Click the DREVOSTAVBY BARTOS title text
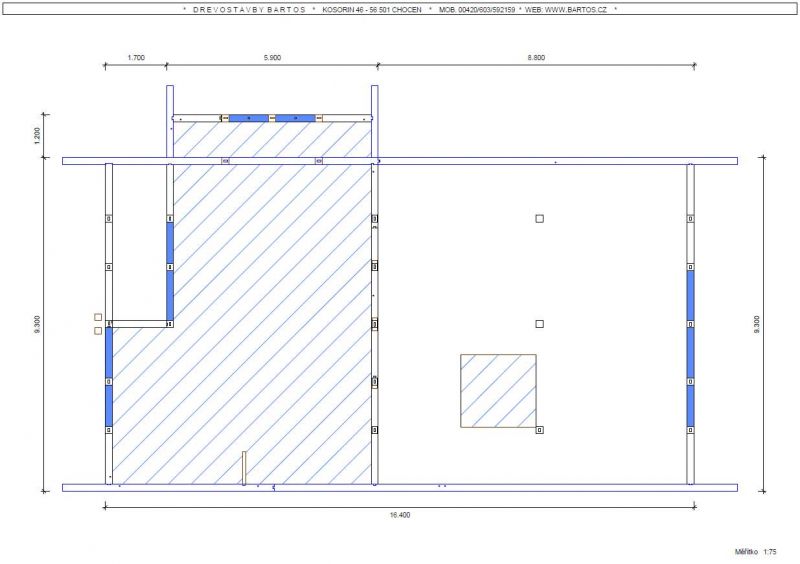Image resolution: width=800 pixels, height=564 pixels. tap(249, 9)
